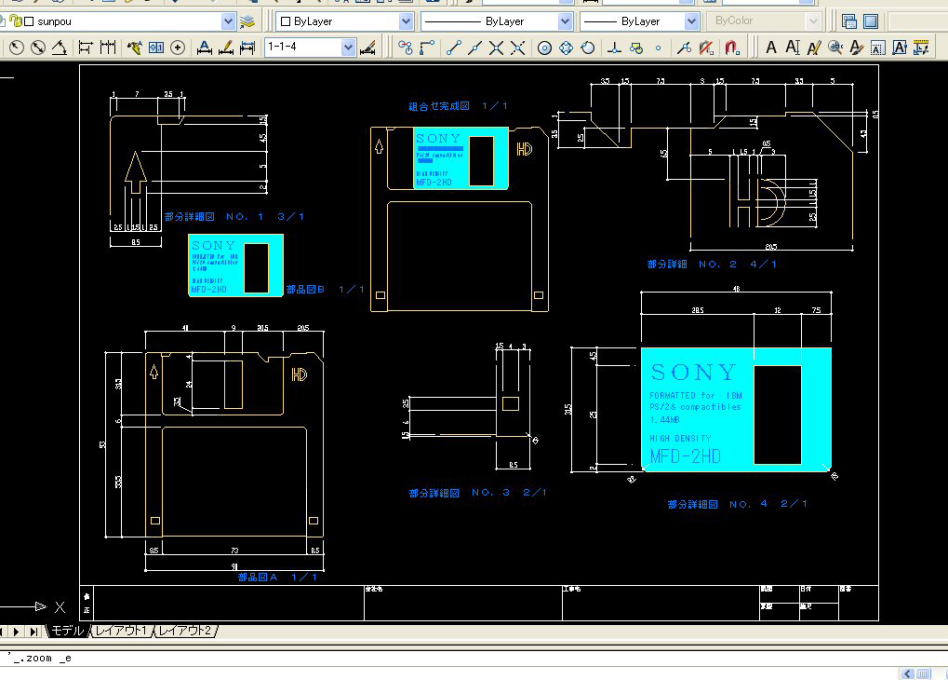Select the 部品図A 1/1 label

pos(278,577)
